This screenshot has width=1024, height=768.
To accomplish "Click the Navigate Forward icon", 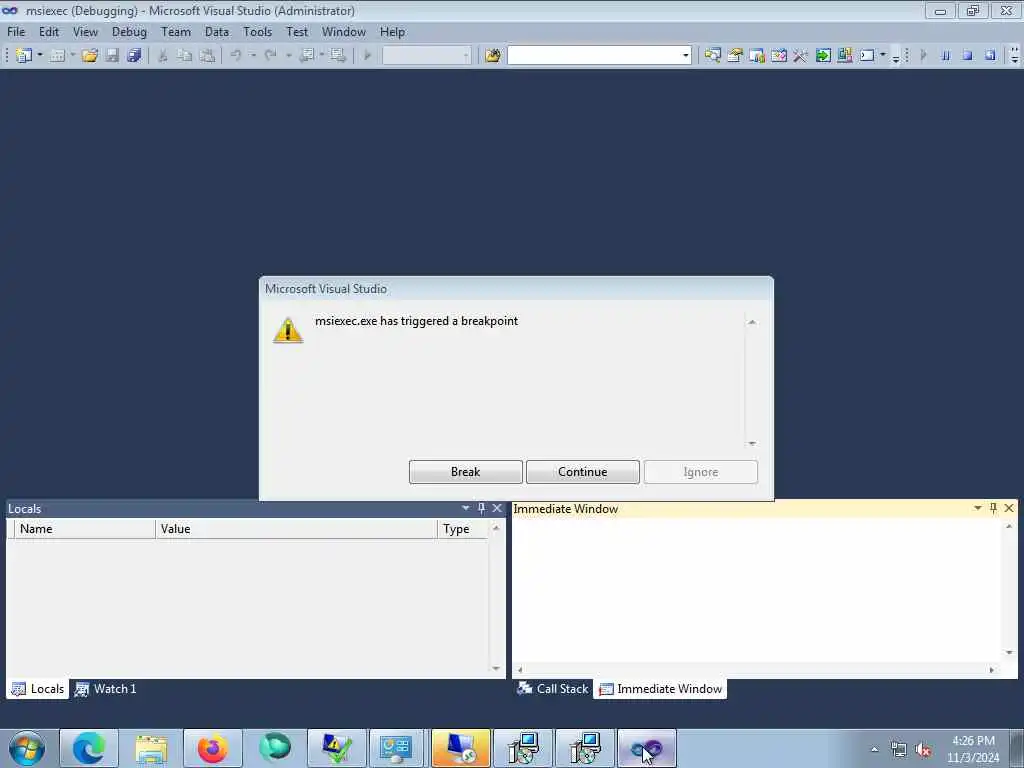I will (338, 56).
